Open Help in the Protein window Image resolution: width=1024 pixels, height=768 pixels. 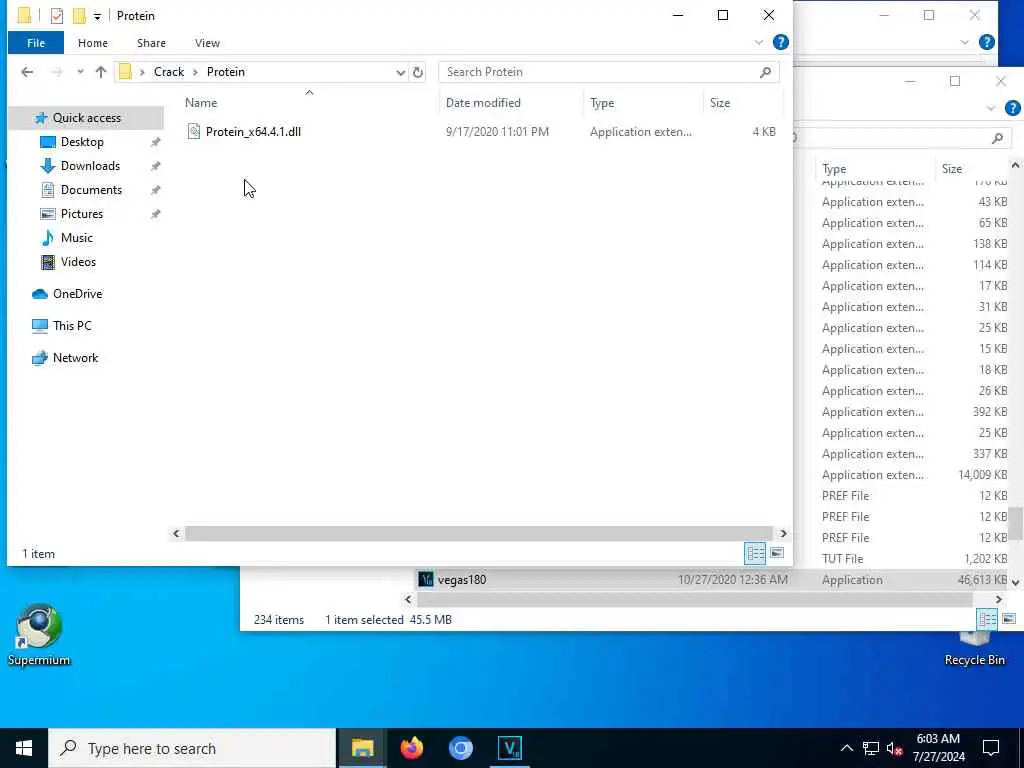780,42
